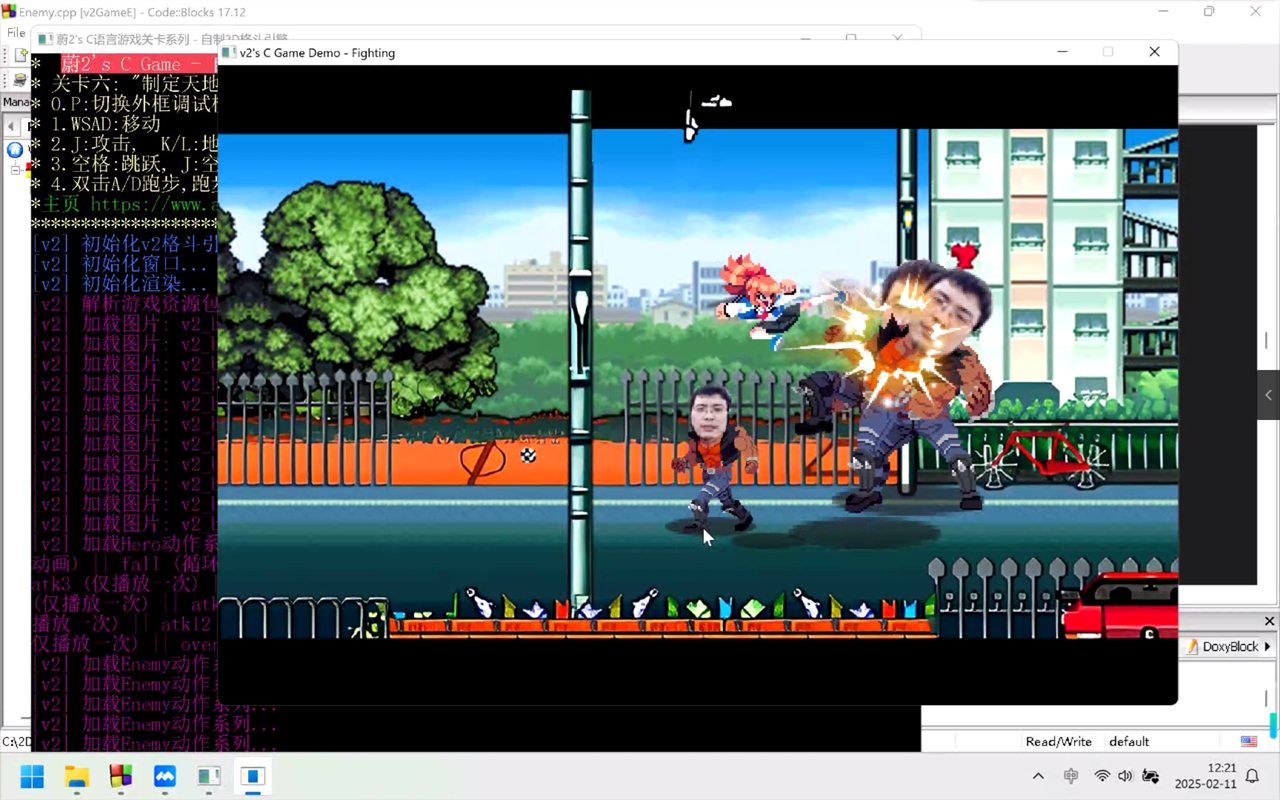Open the Windows Start menu
The width and height of the screenshot is (1280, 800).
pos(32,776)
